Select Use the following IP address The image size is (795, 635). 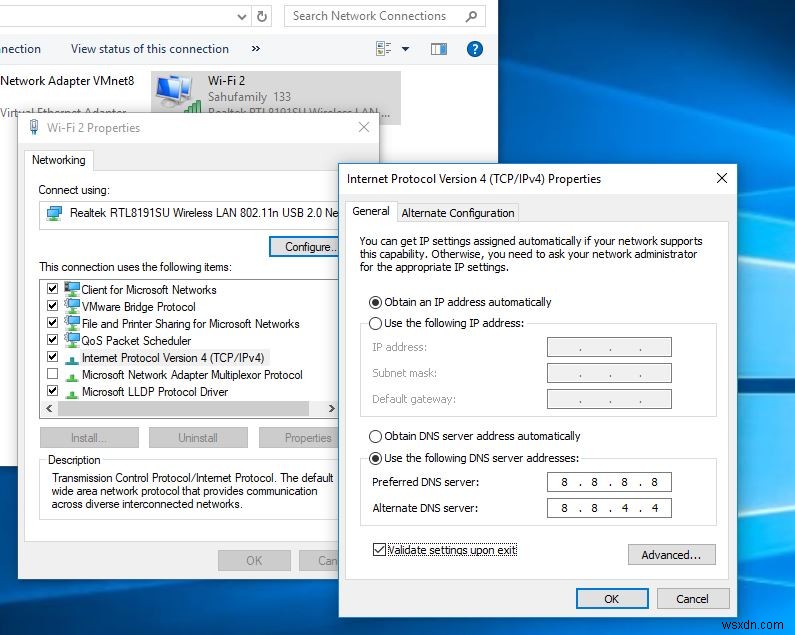click(x=375, y=324)
